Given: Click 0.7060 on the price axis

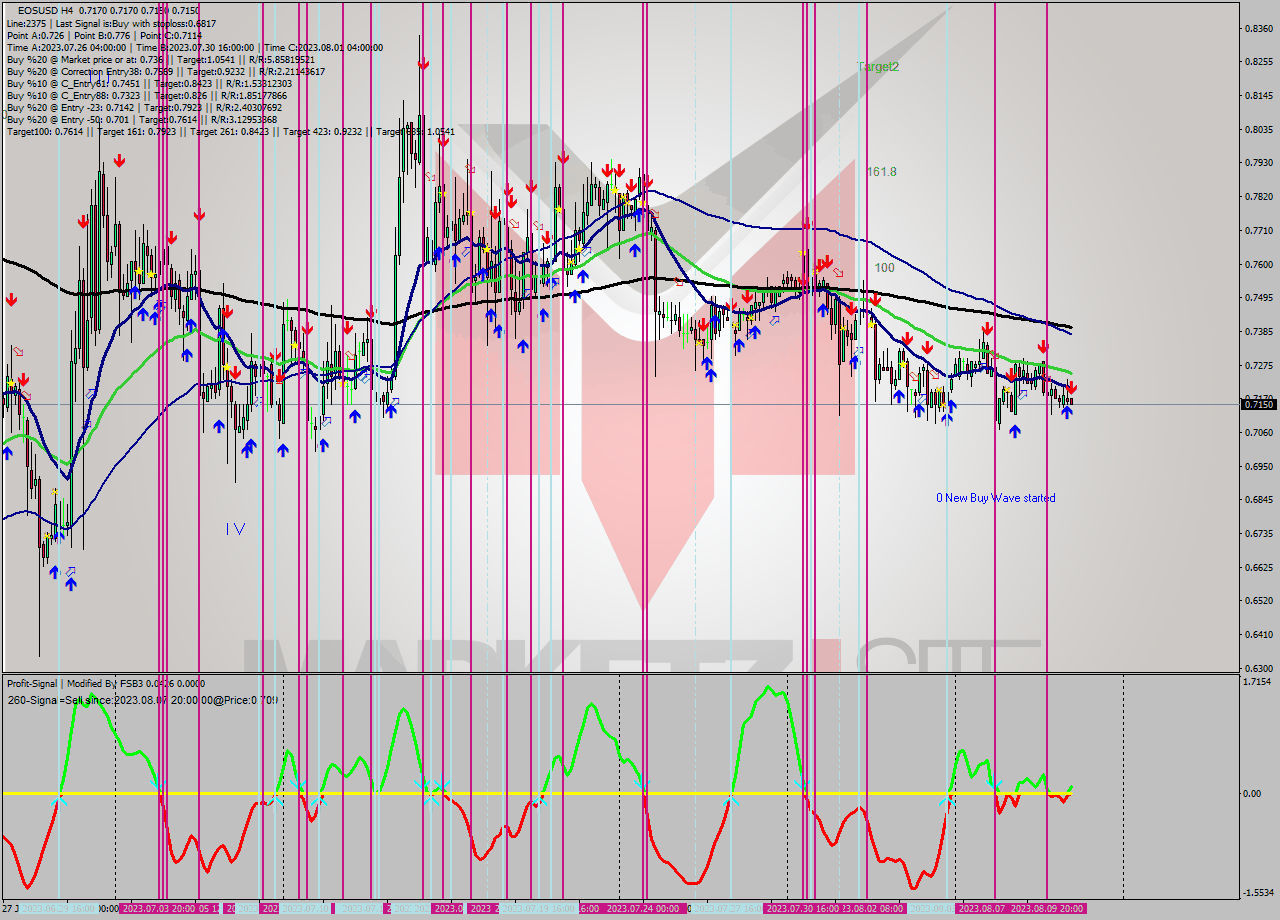Looking at the screenshot, I should pyautogui.click(x=1258, y=432).
